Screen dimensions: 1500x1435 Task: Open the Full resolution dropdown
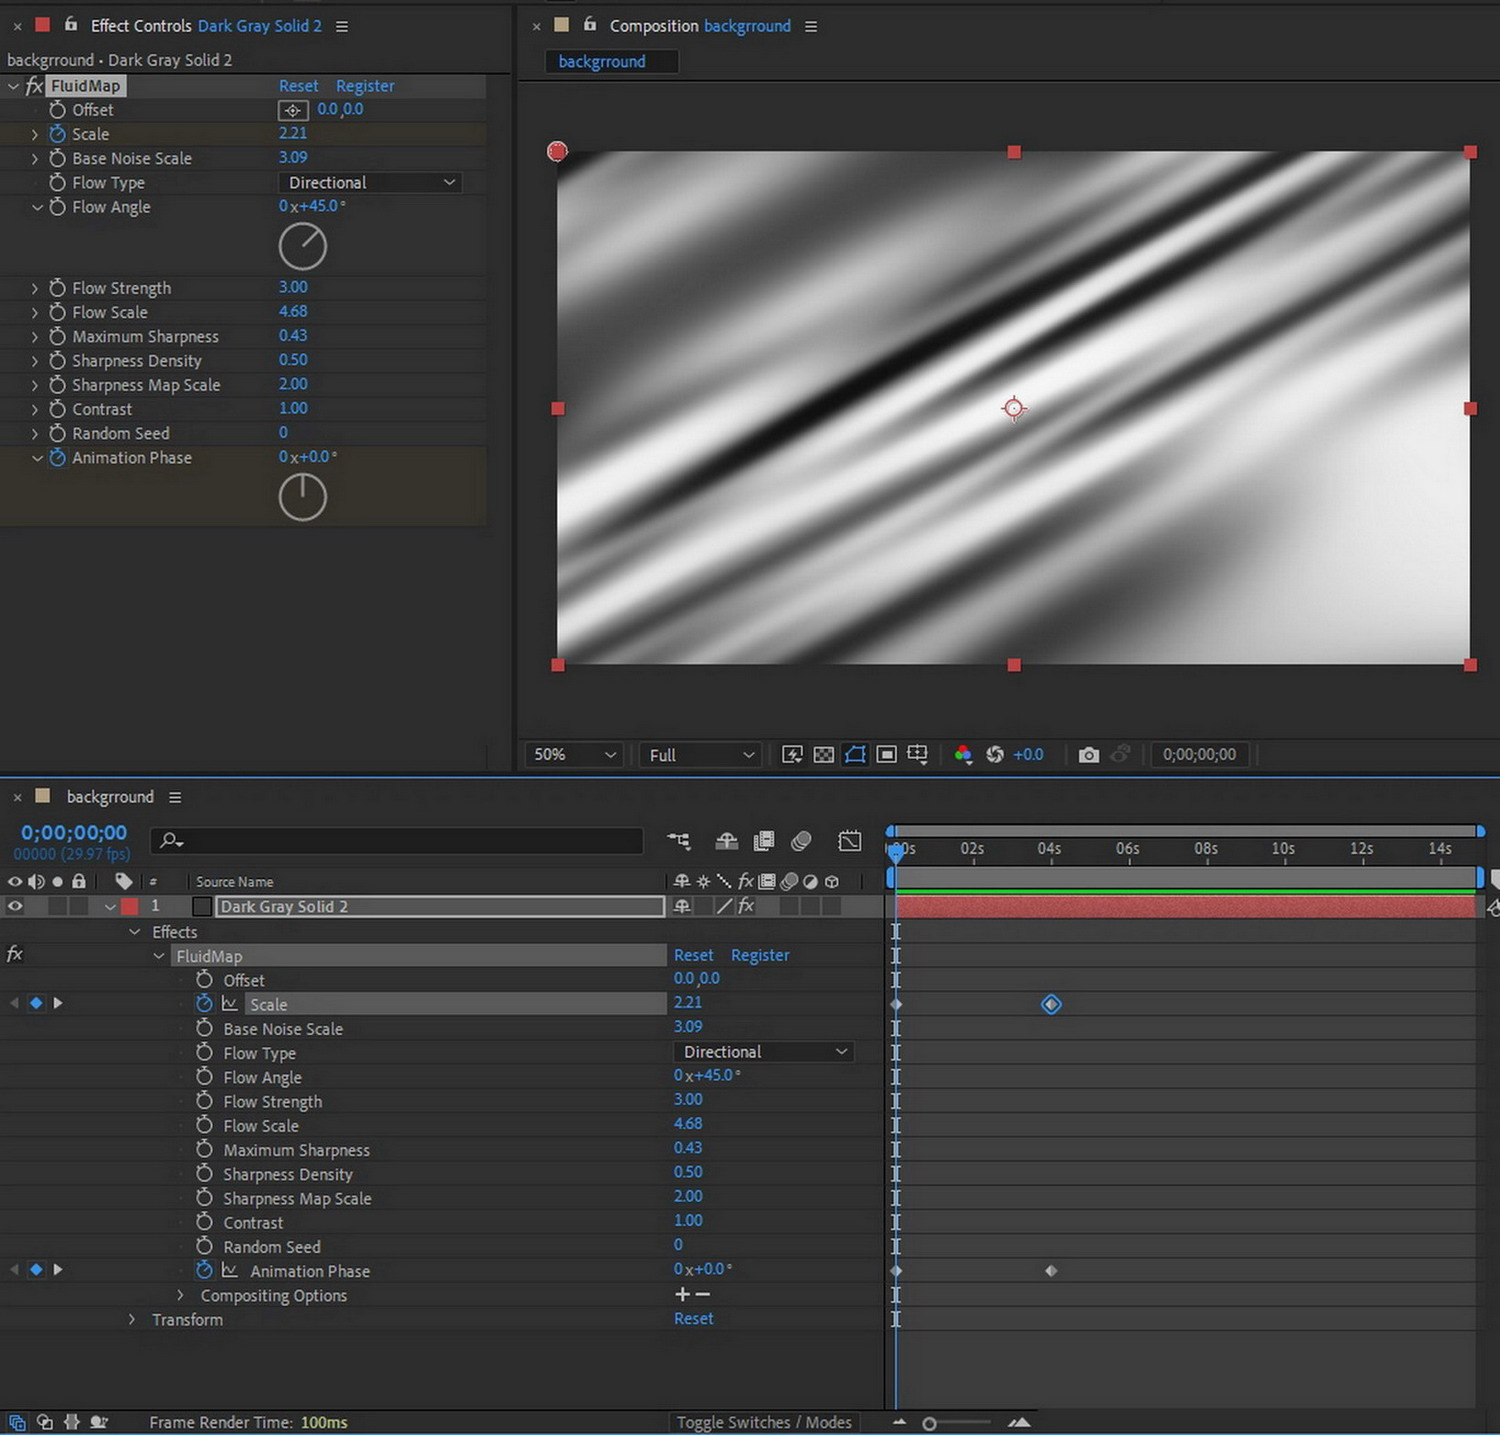701,755
